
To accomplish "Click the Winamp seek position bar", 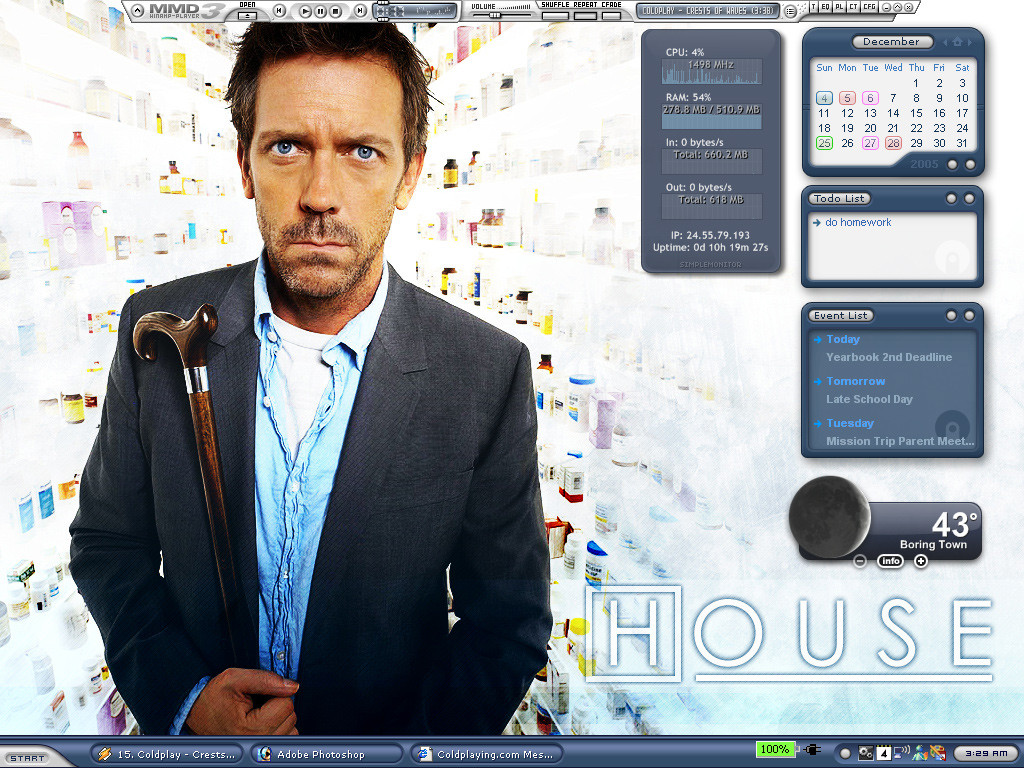I will pyautogui.click(x=415, y=11).
